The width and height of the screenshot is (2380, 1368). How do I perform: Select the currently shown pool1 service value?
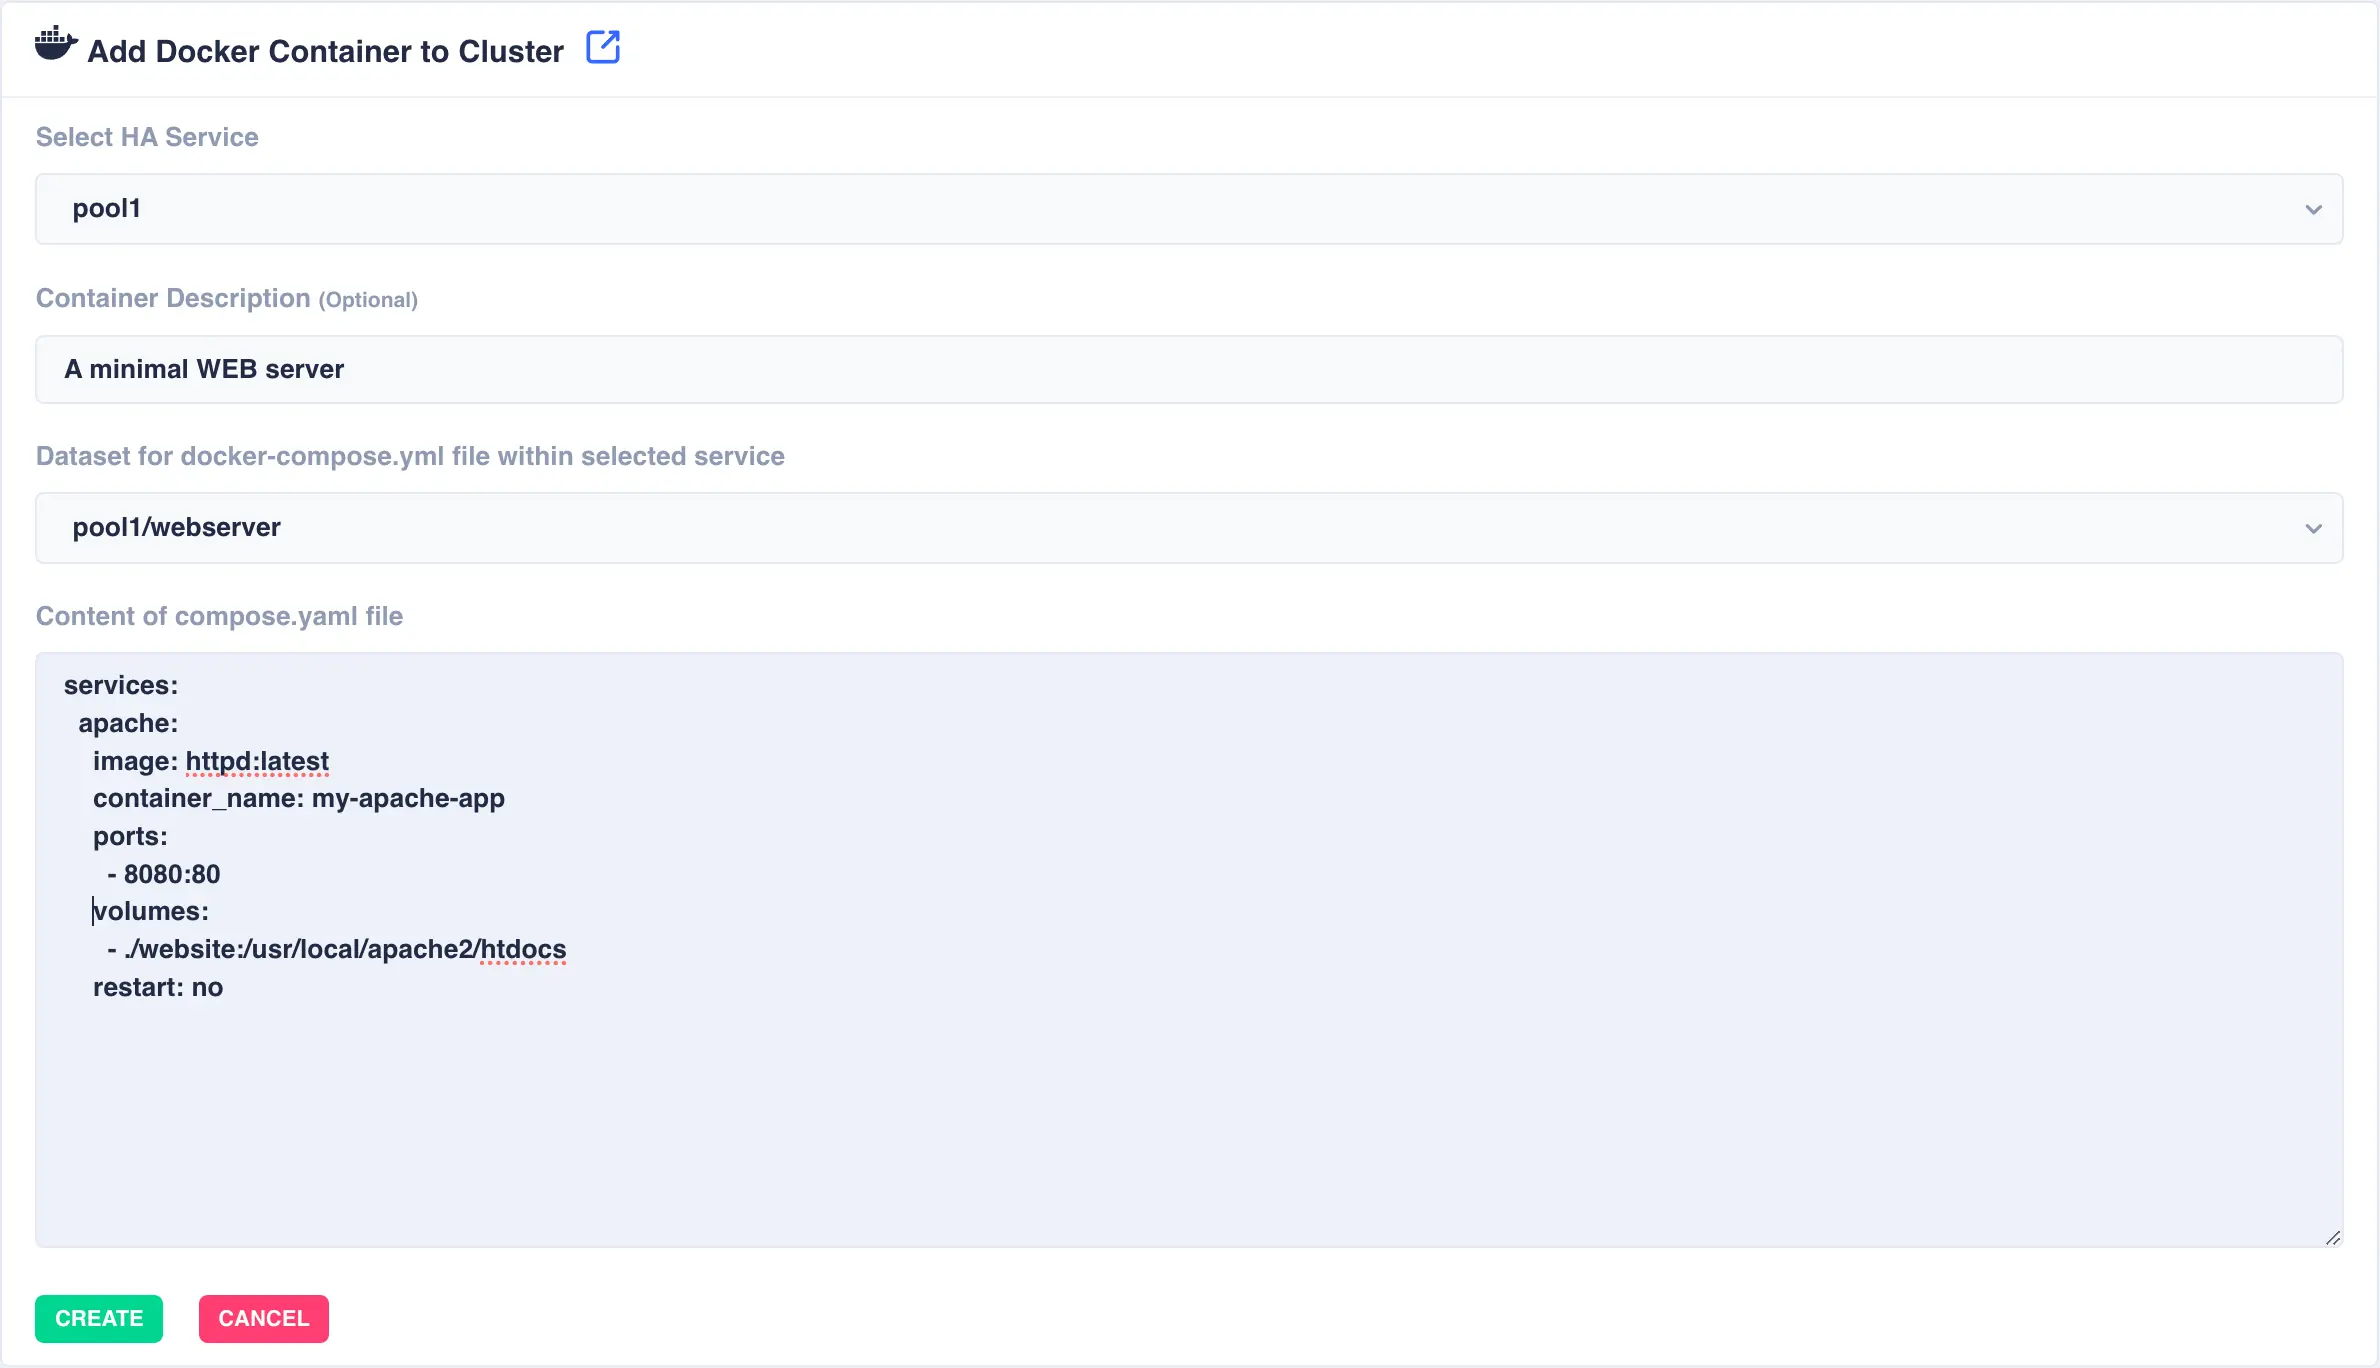point(106,208)
